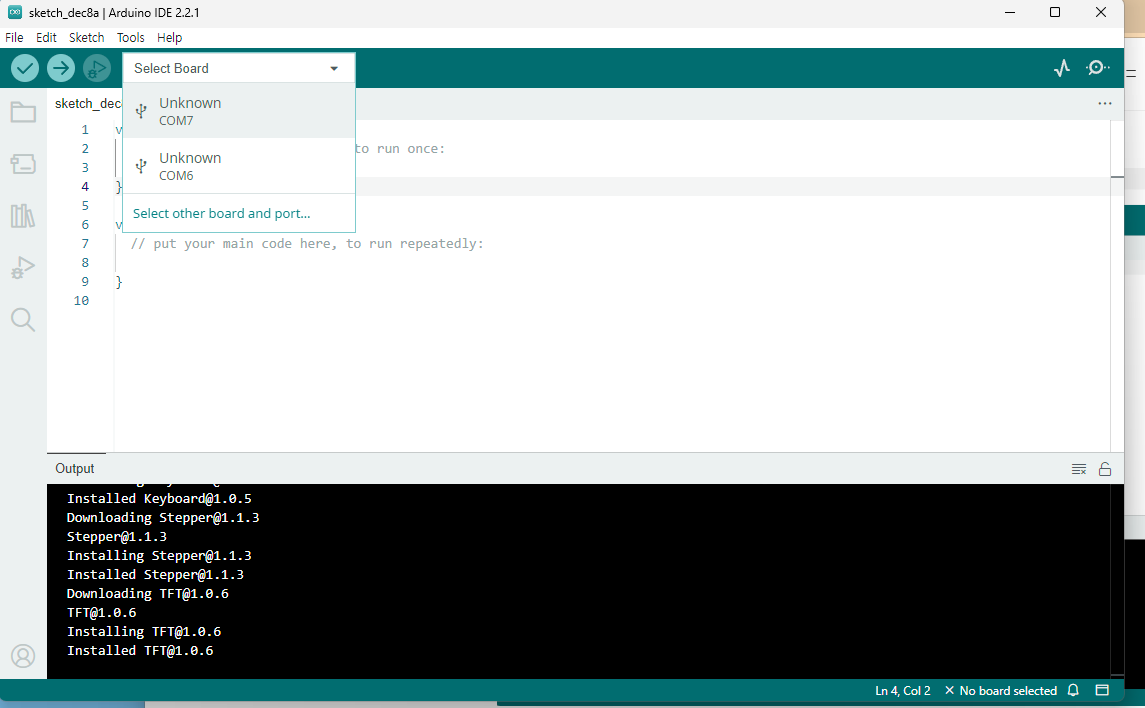
Task: Open the Sketchbook folder panel
Action: coord(23,112)
